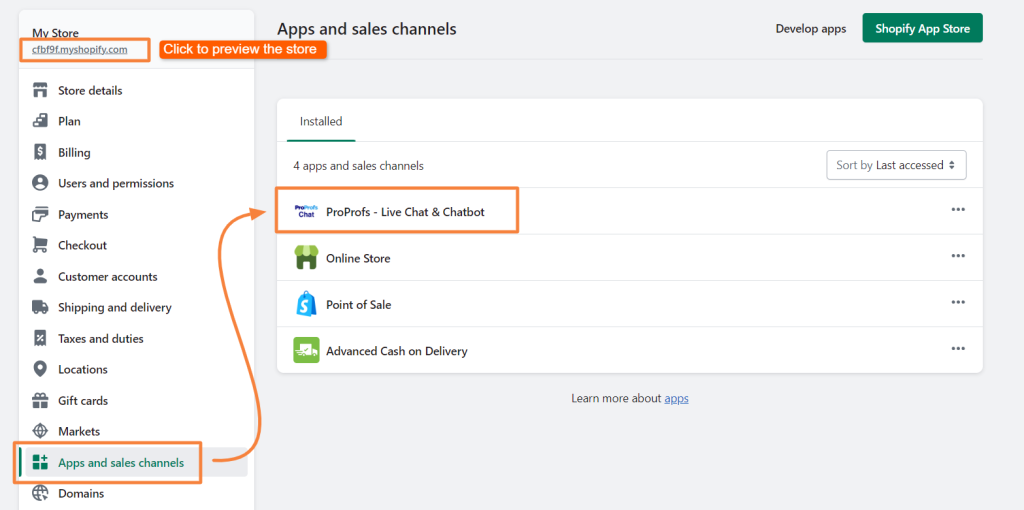Click the My Store name text
The height and width of the screenshot is (510, 1024).
point(56,33)
